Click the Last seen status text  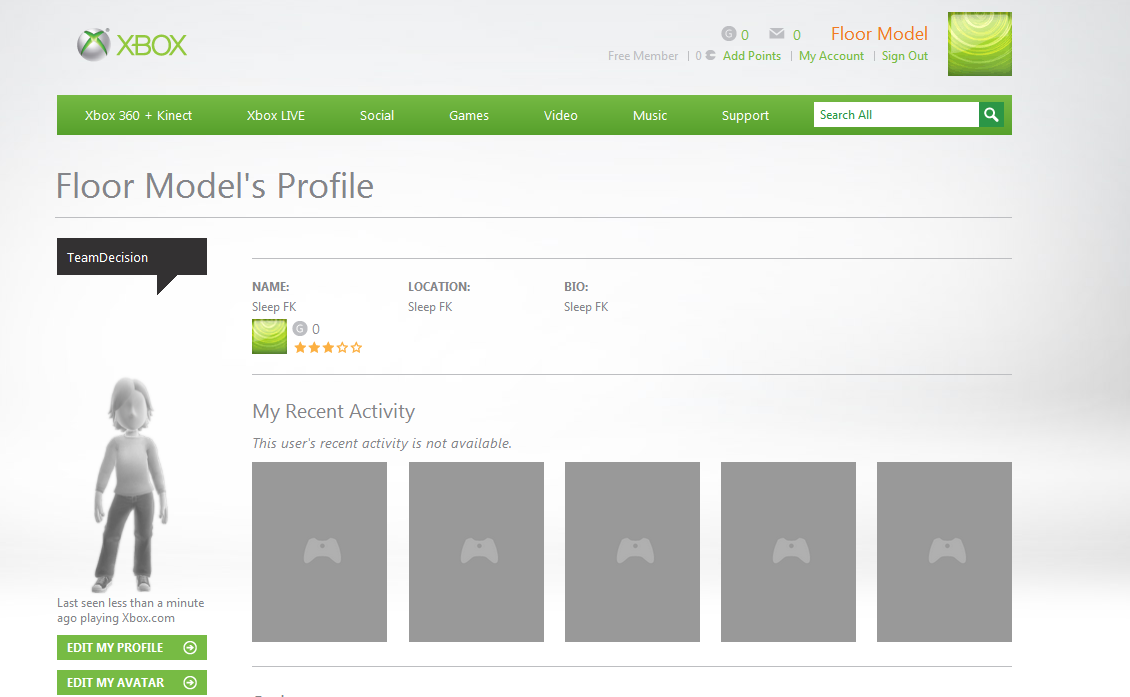[130, 611]
